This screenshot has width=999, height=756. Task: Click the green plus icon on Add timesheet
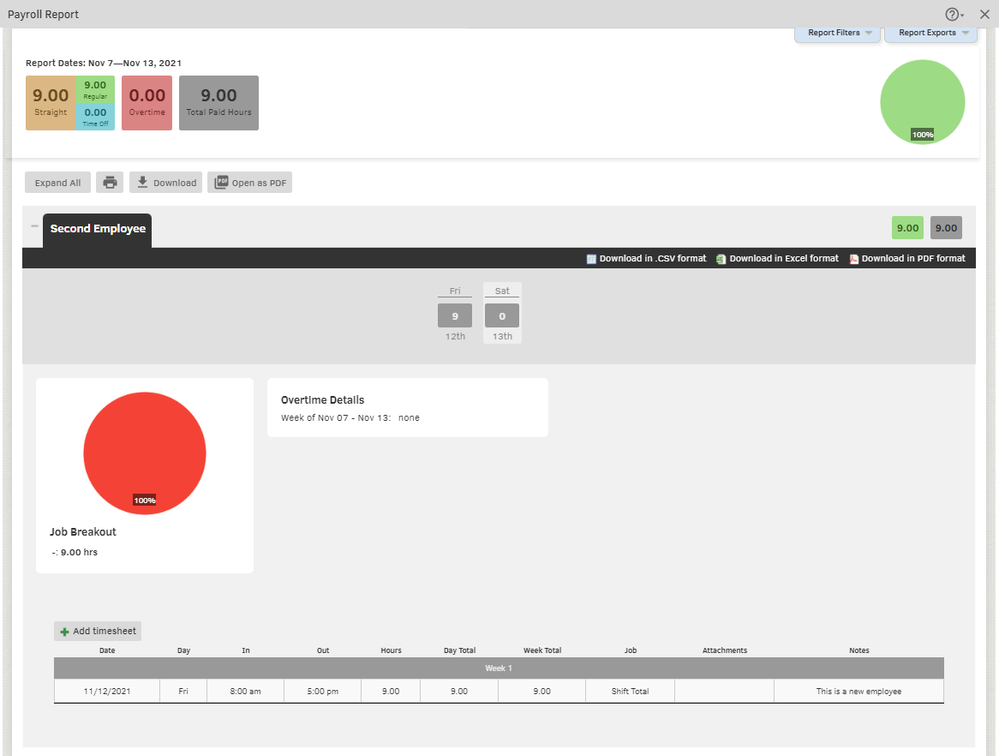[64, 632]
